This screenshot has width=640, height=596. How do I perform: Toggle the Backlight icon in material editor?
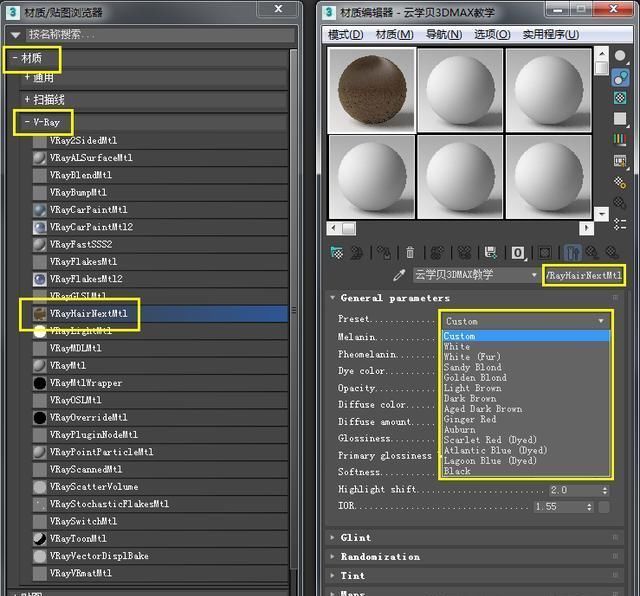620,78
